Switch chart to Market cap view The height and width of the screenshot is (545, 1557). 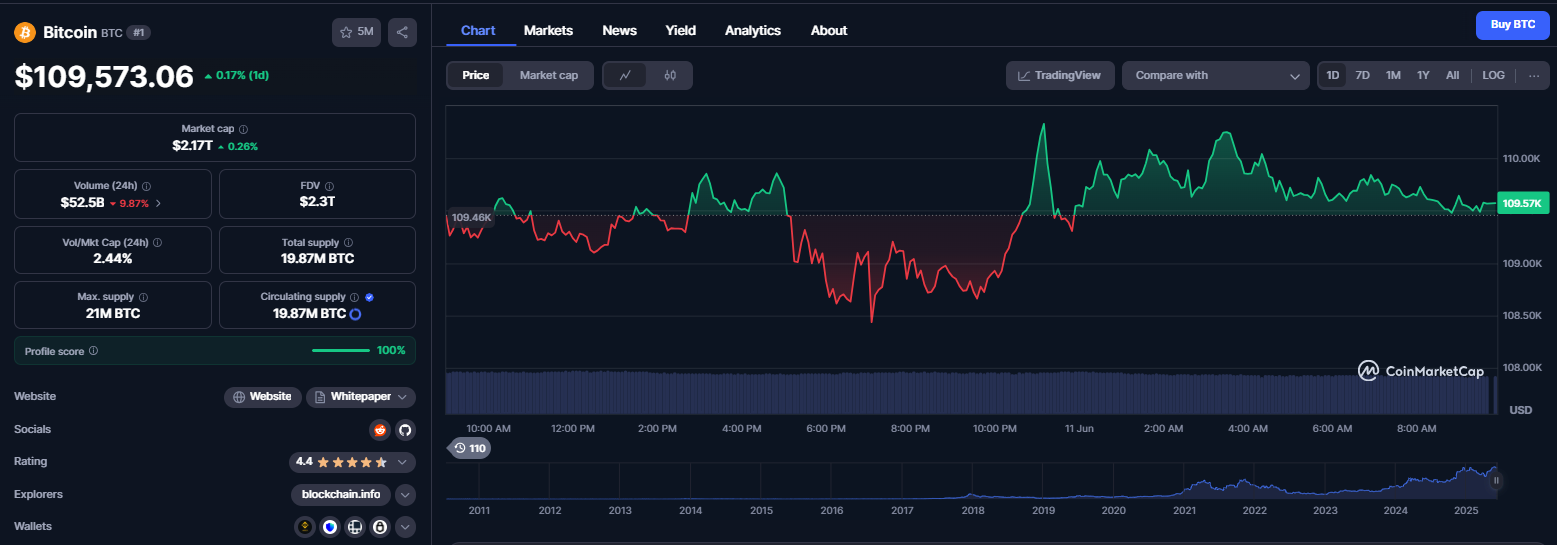tap(548, 75)
